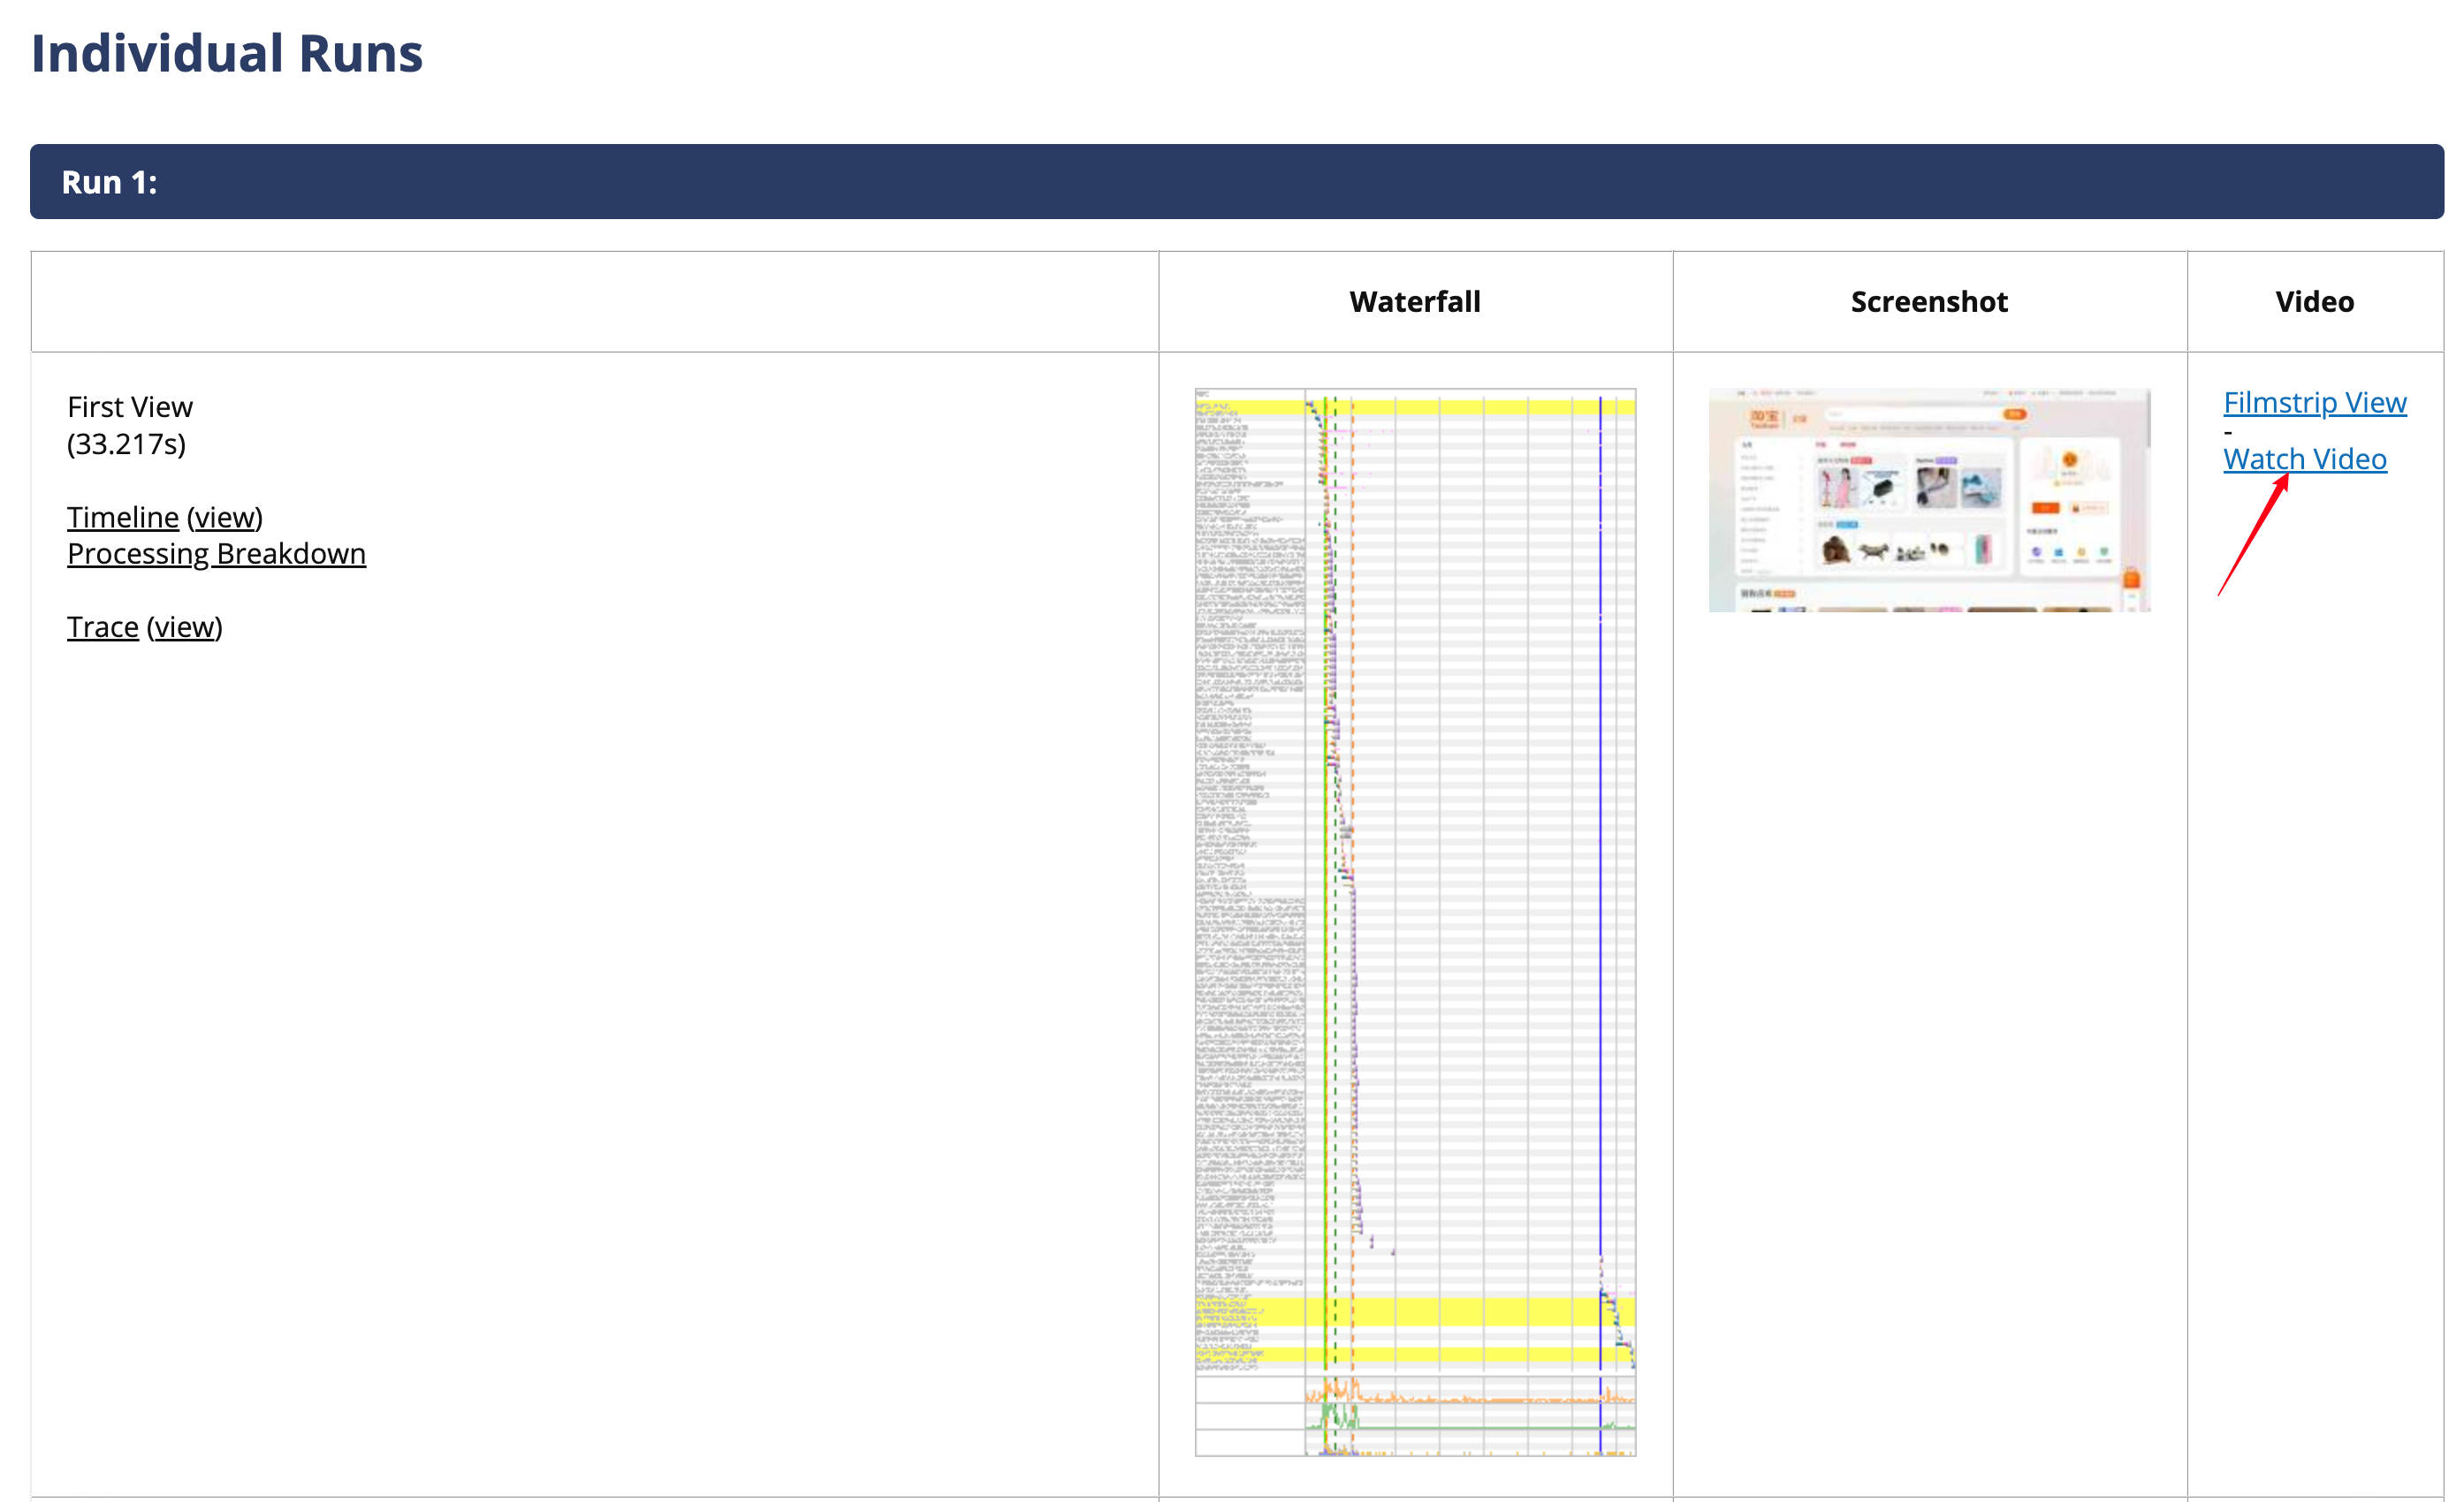
Task: Open the waterfall chart thumbnail
Action: coord(1415,922)
